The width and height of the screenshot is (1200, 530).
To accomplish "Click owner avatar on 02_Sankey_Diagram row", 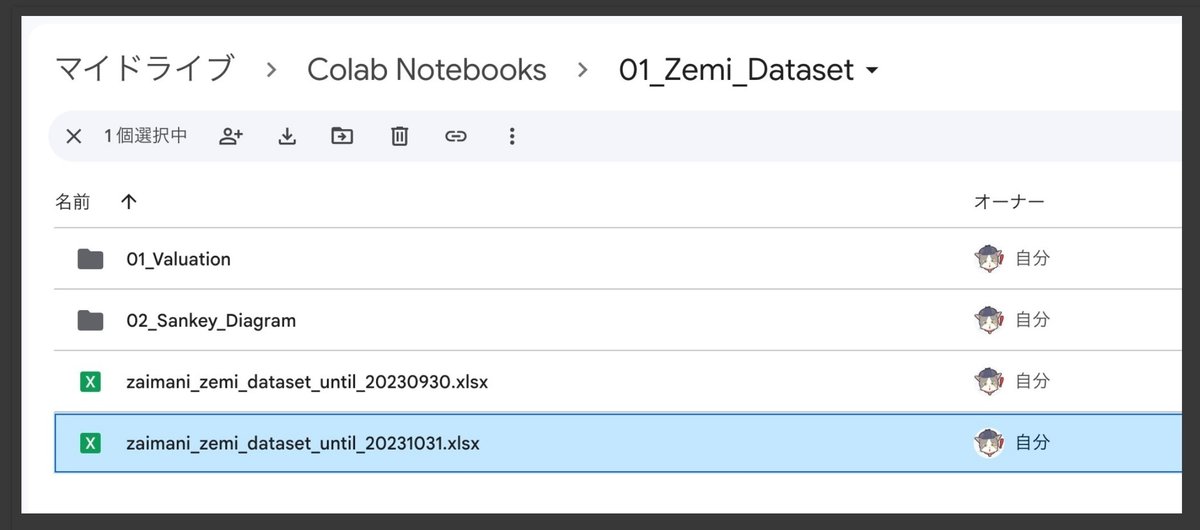I will pyautogui.click(x=988, y=320).
